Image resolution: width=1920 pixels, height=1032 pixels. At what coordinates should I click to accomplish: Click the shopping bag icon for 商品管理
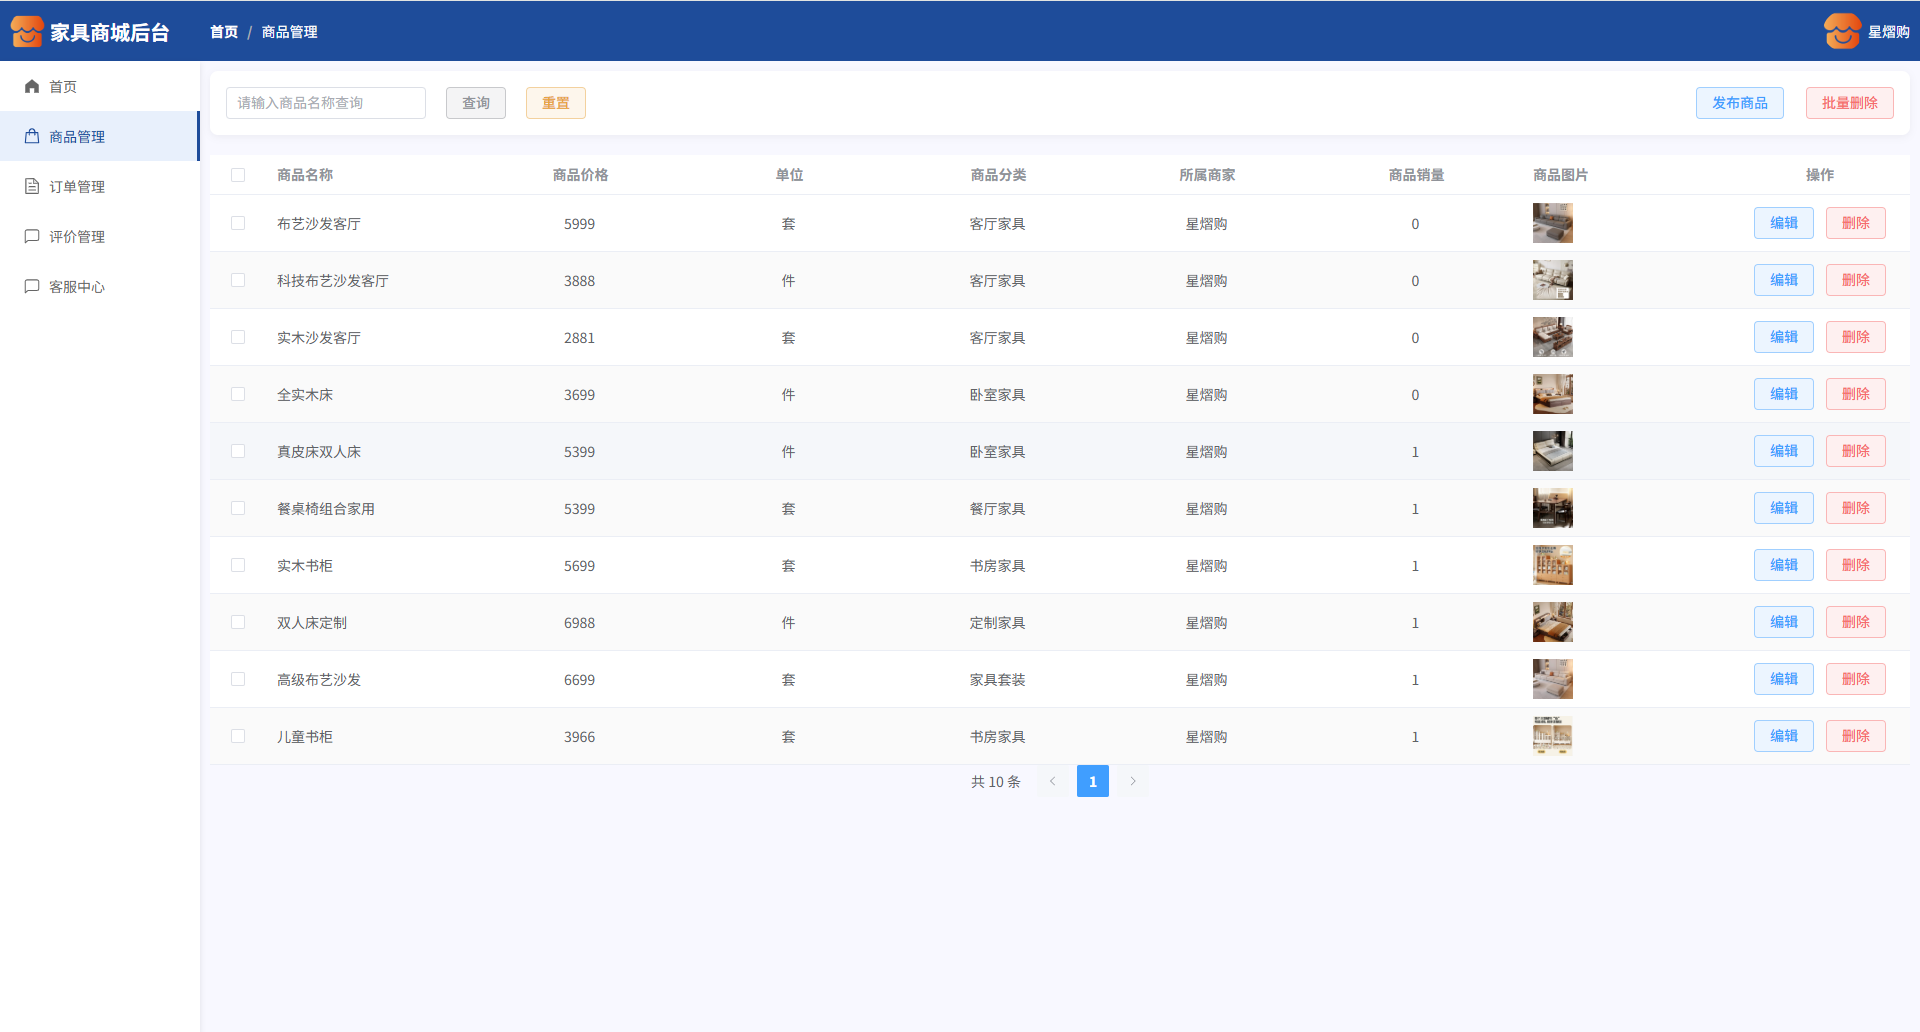pos(32,137)
